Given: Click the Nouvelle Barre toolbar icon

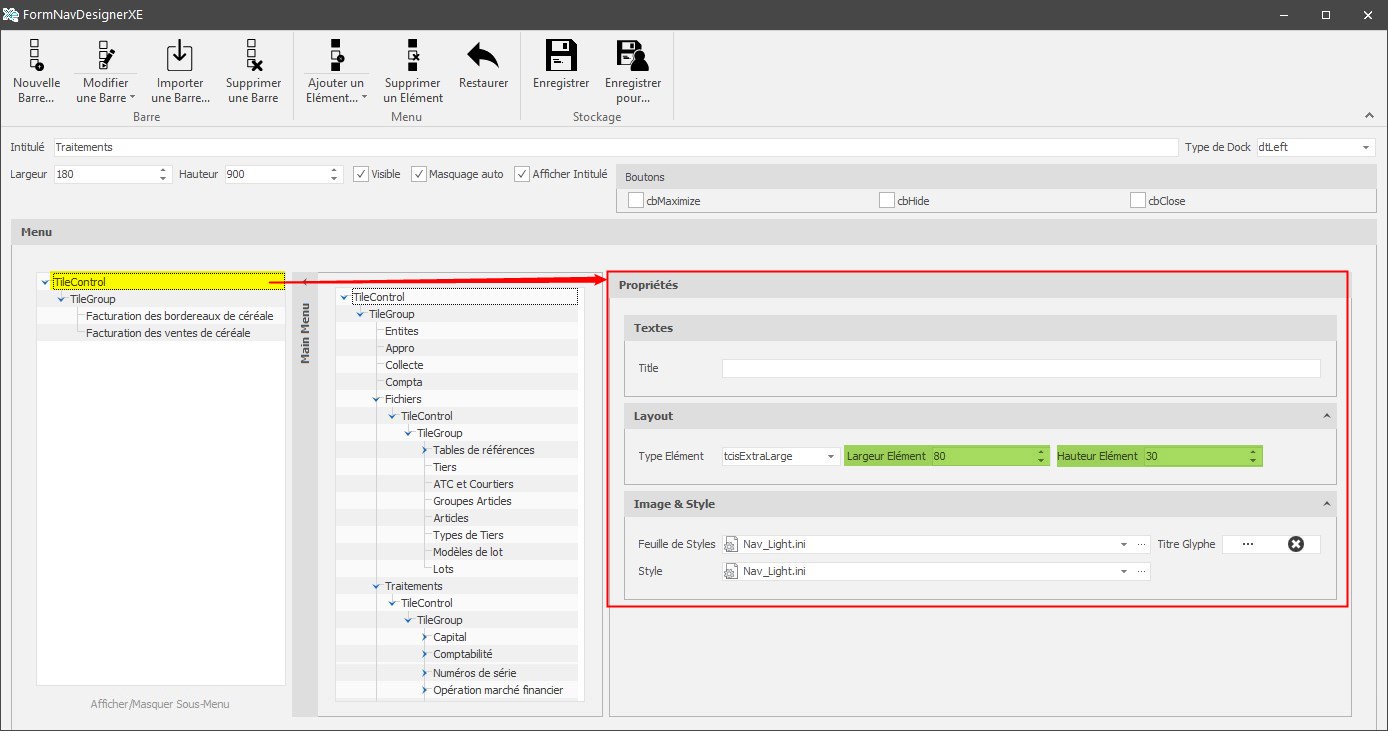Looking at the screenshot, I should point(36,55).
